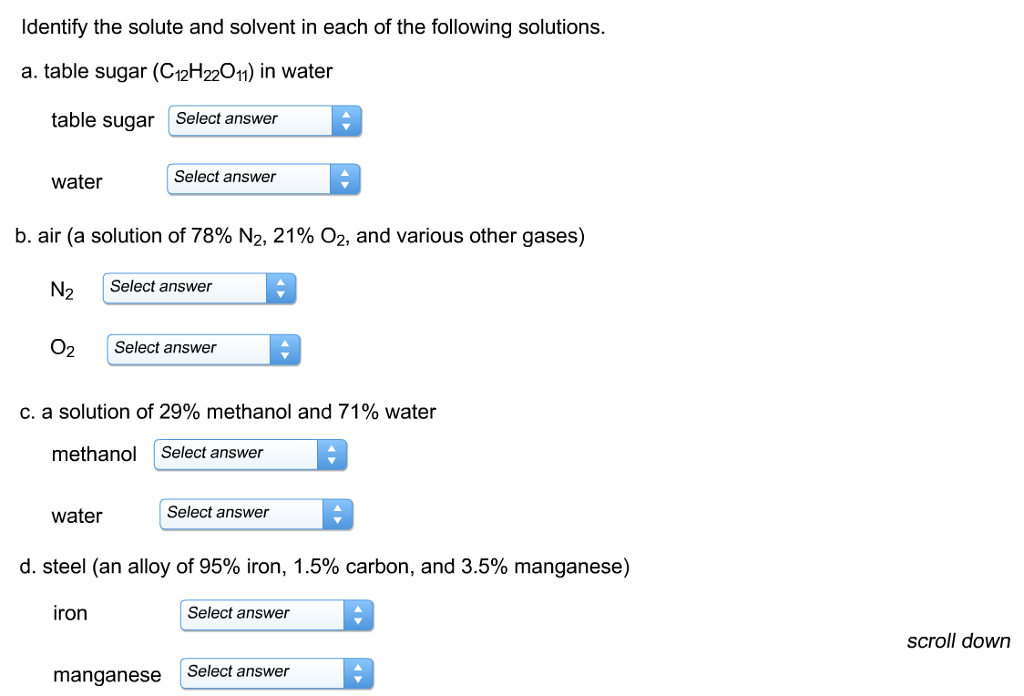Click the scroll down link
This screenshot has height=696, width=1024.
tap(958, 641)
